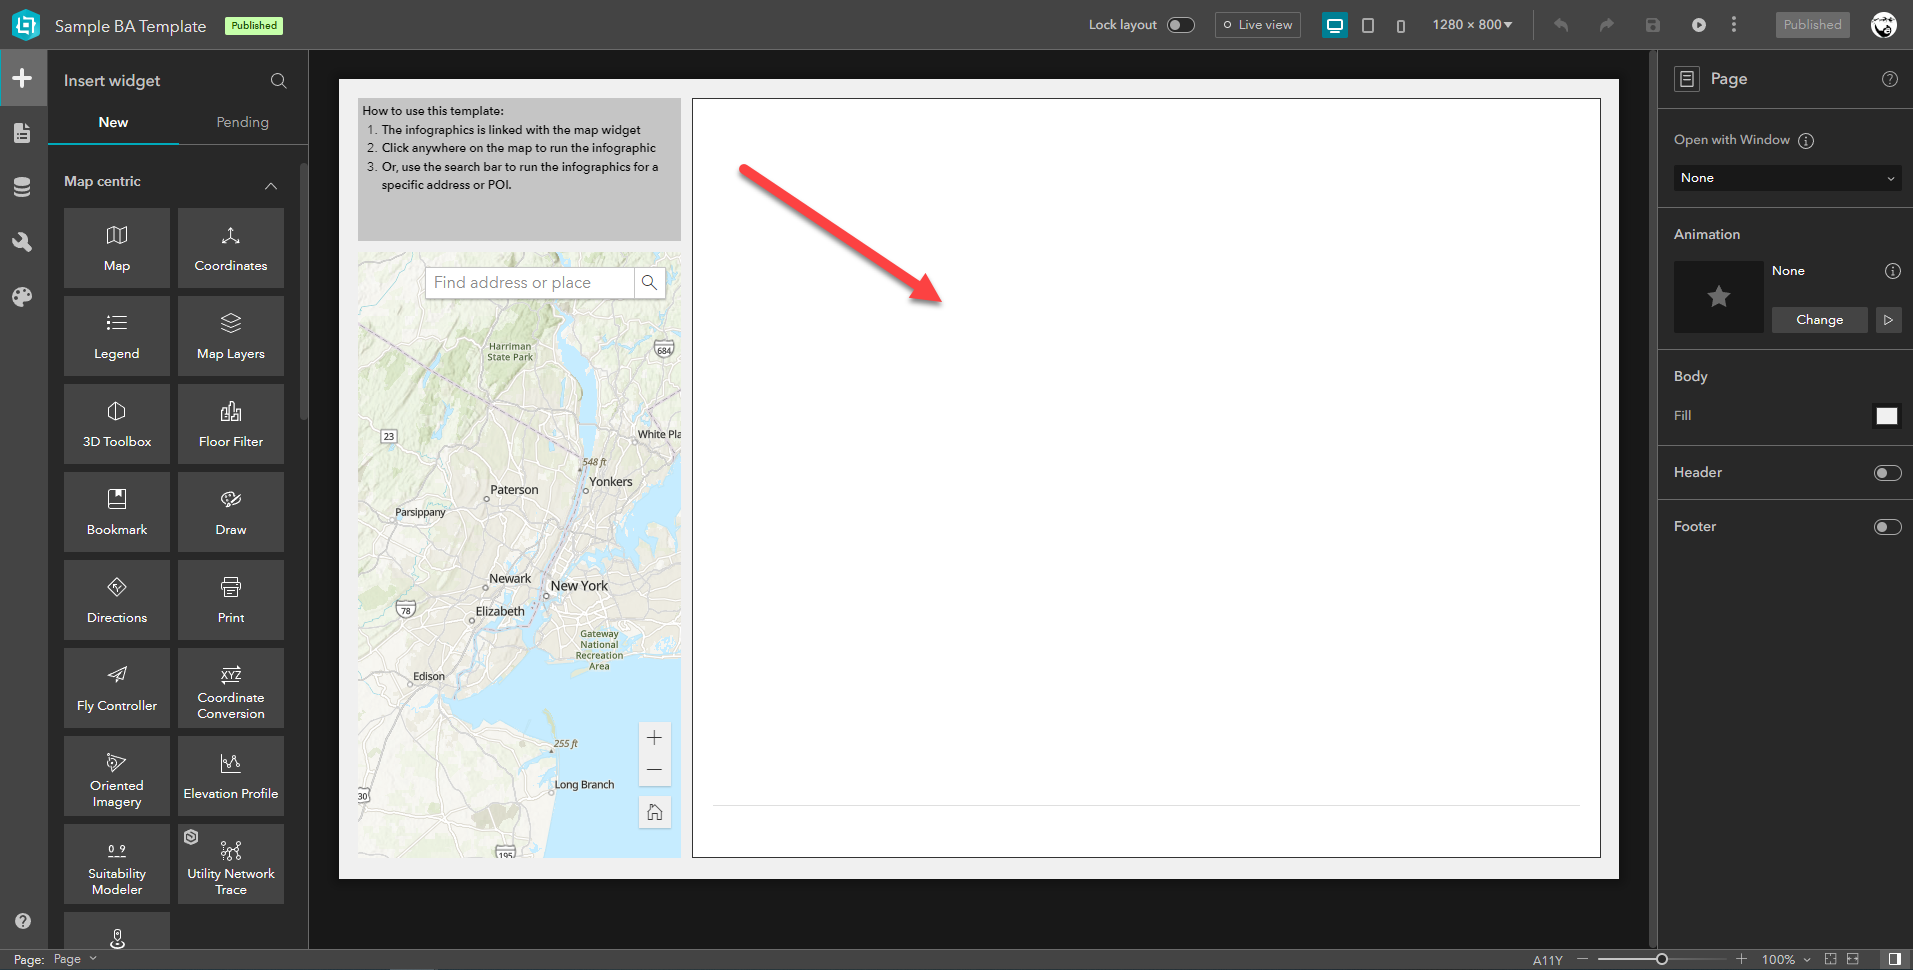Open the Body Fill color swatch

1887,415
